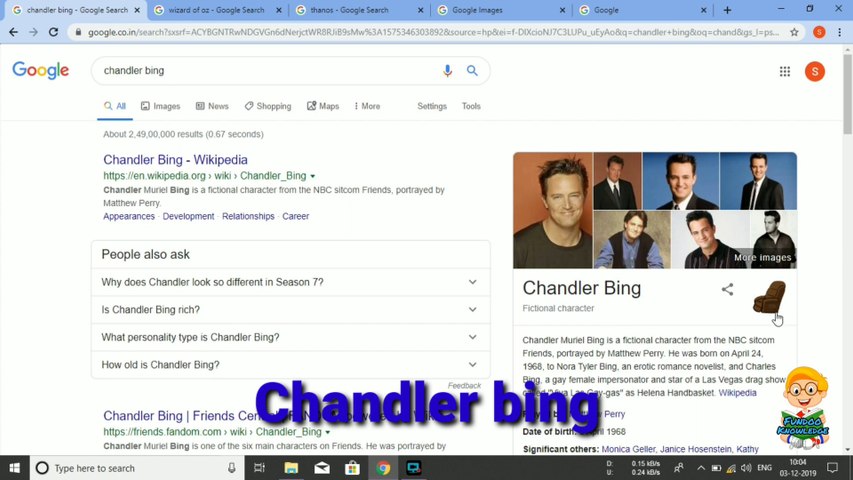853x480 pixels.
Task: Click the blue search magnifier button
Action: pyautogui.click(x=472, y=71)
